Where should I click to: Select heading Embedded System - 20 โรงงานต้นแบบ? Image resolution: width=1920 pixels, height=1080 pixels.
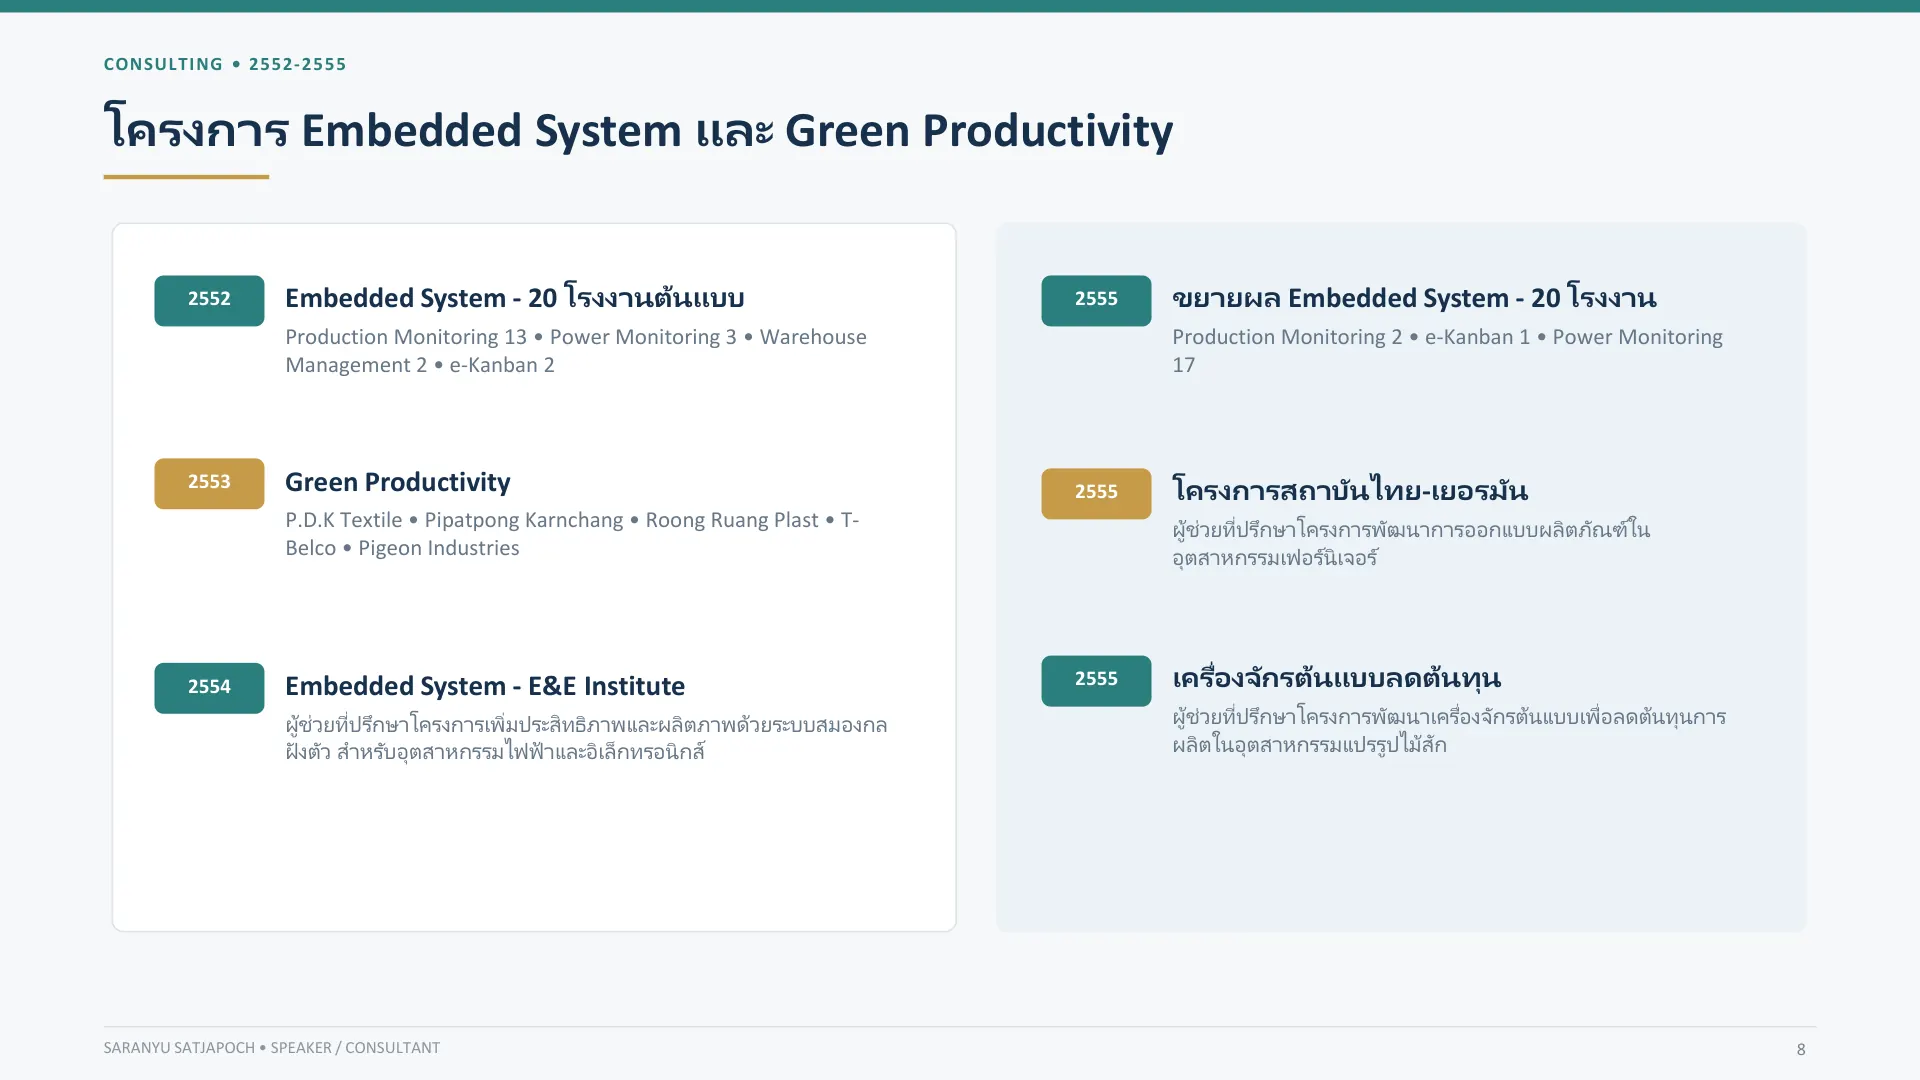[x=515, y=297]
